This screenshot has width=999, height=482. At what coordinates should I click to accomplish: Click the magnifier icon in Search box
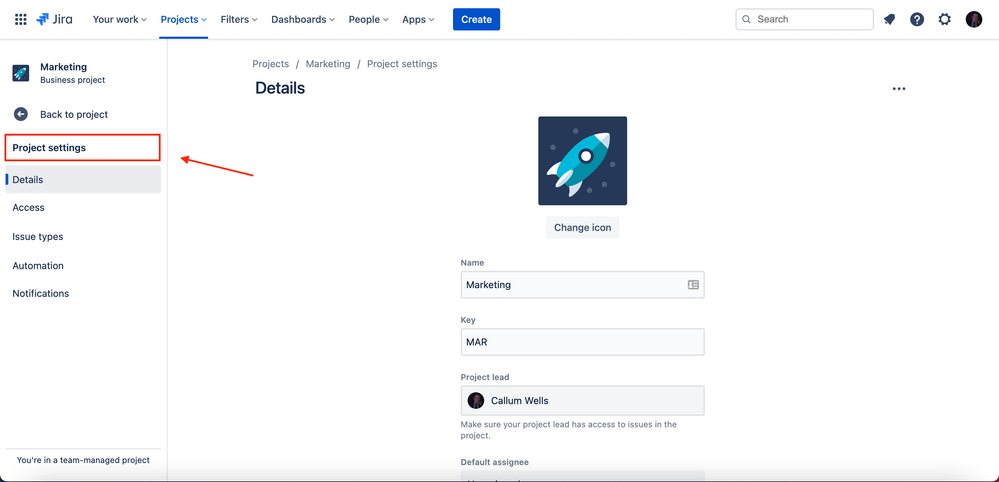click(747, 19)
